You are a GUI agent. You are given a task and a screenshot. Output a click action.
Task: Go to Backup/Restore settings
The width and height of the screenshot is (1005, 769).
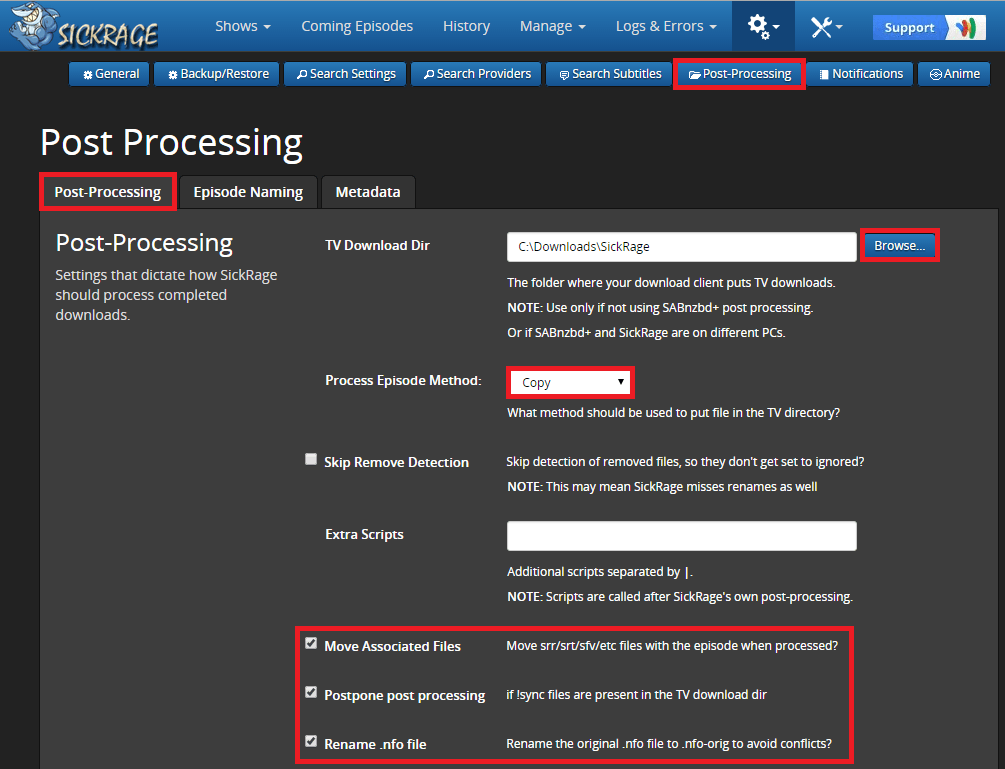(x=218, y=74)
